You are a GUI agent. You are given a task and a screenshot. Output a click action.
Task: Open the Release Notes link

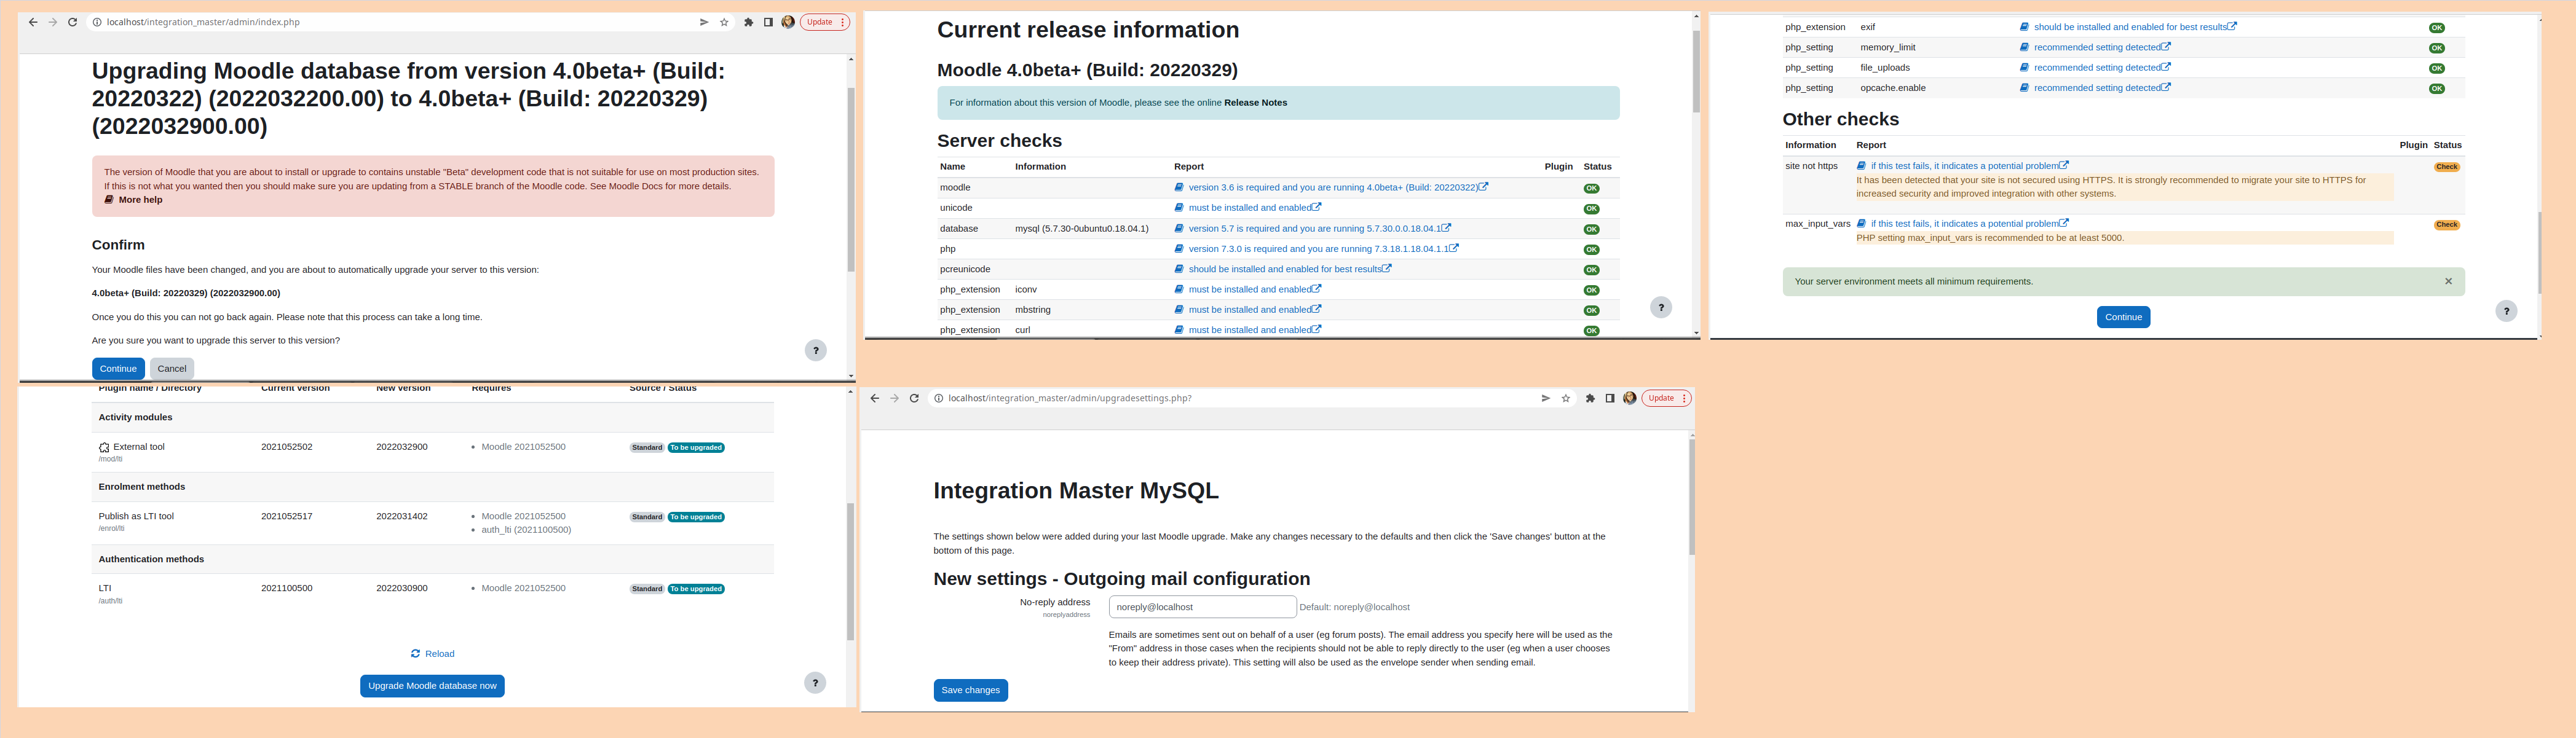(1255, 103)
